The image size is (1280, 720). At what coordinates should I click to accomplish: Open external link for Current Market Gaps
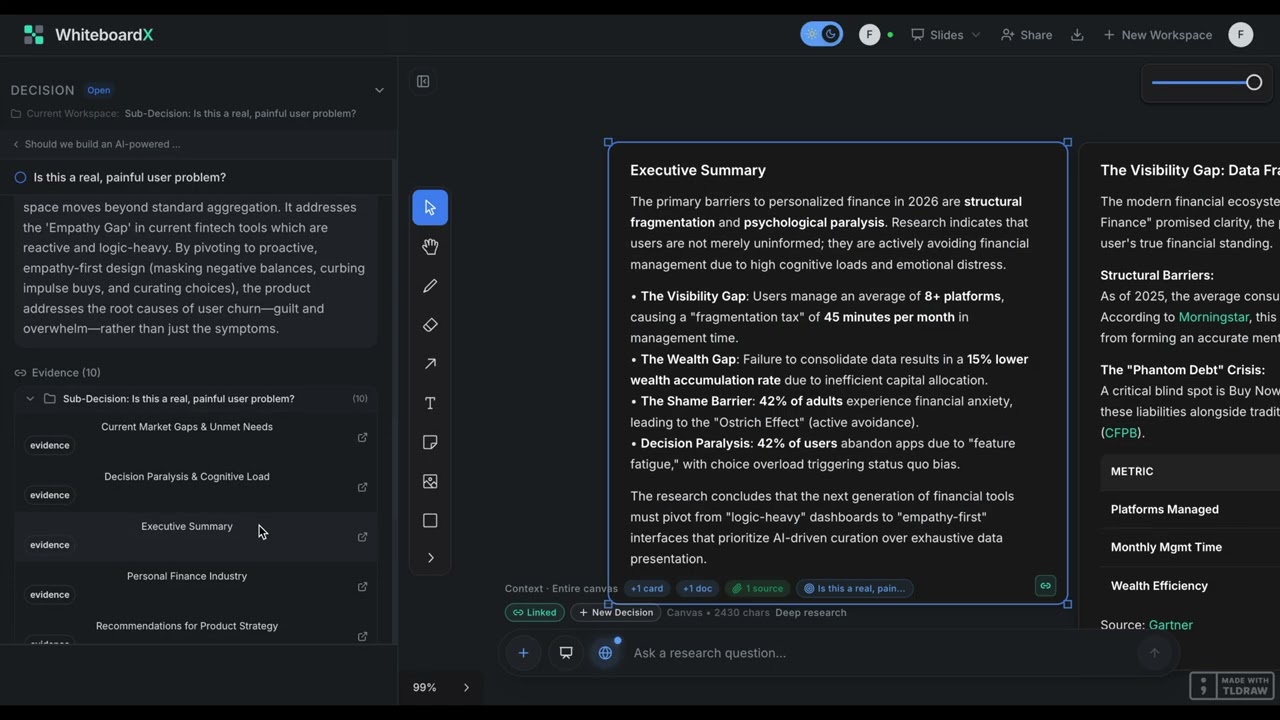pos(362,437)
